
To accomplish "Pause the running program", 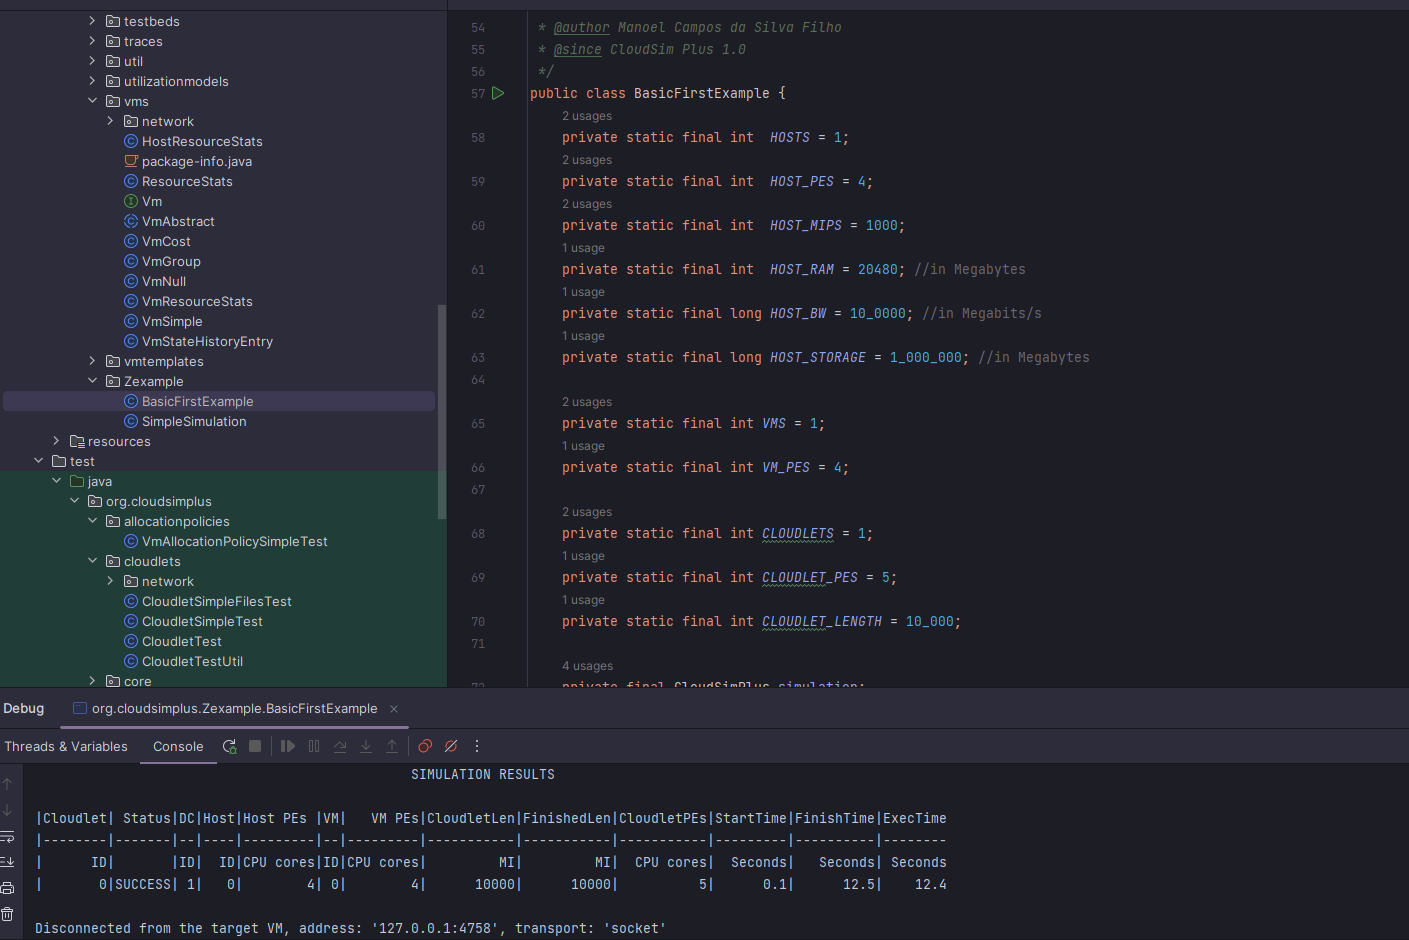I will point(313,746).
